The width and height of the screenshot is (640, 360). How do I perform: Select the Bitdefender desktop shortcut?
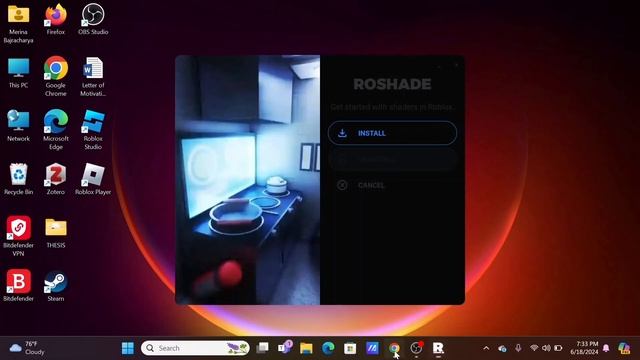click(x=18, y=286)
